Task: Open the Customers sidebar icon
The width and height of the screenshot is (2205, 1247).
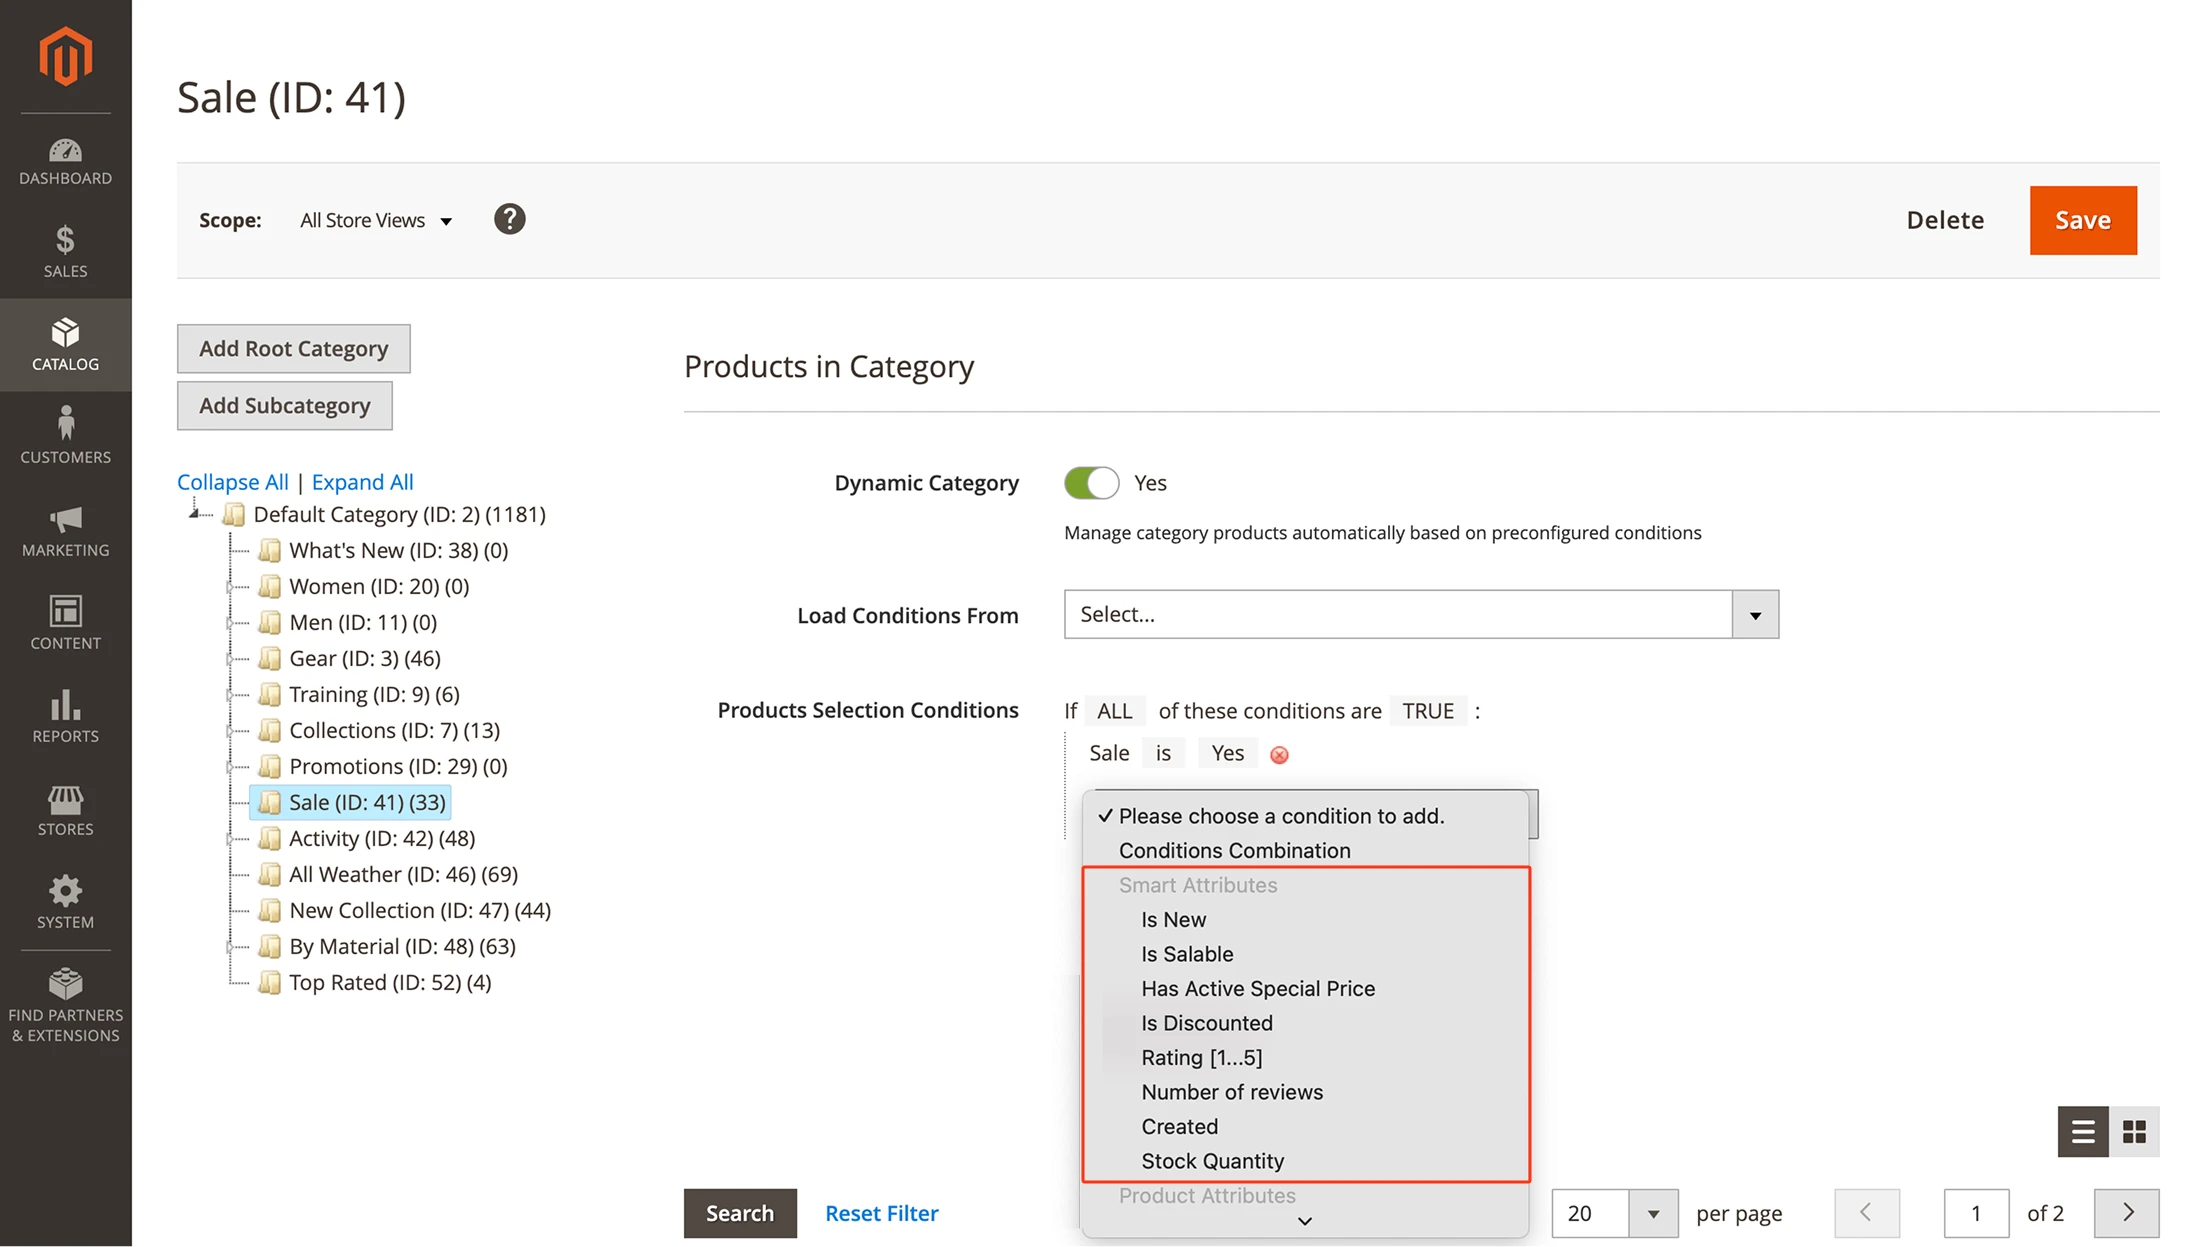Action: point(65,432)
